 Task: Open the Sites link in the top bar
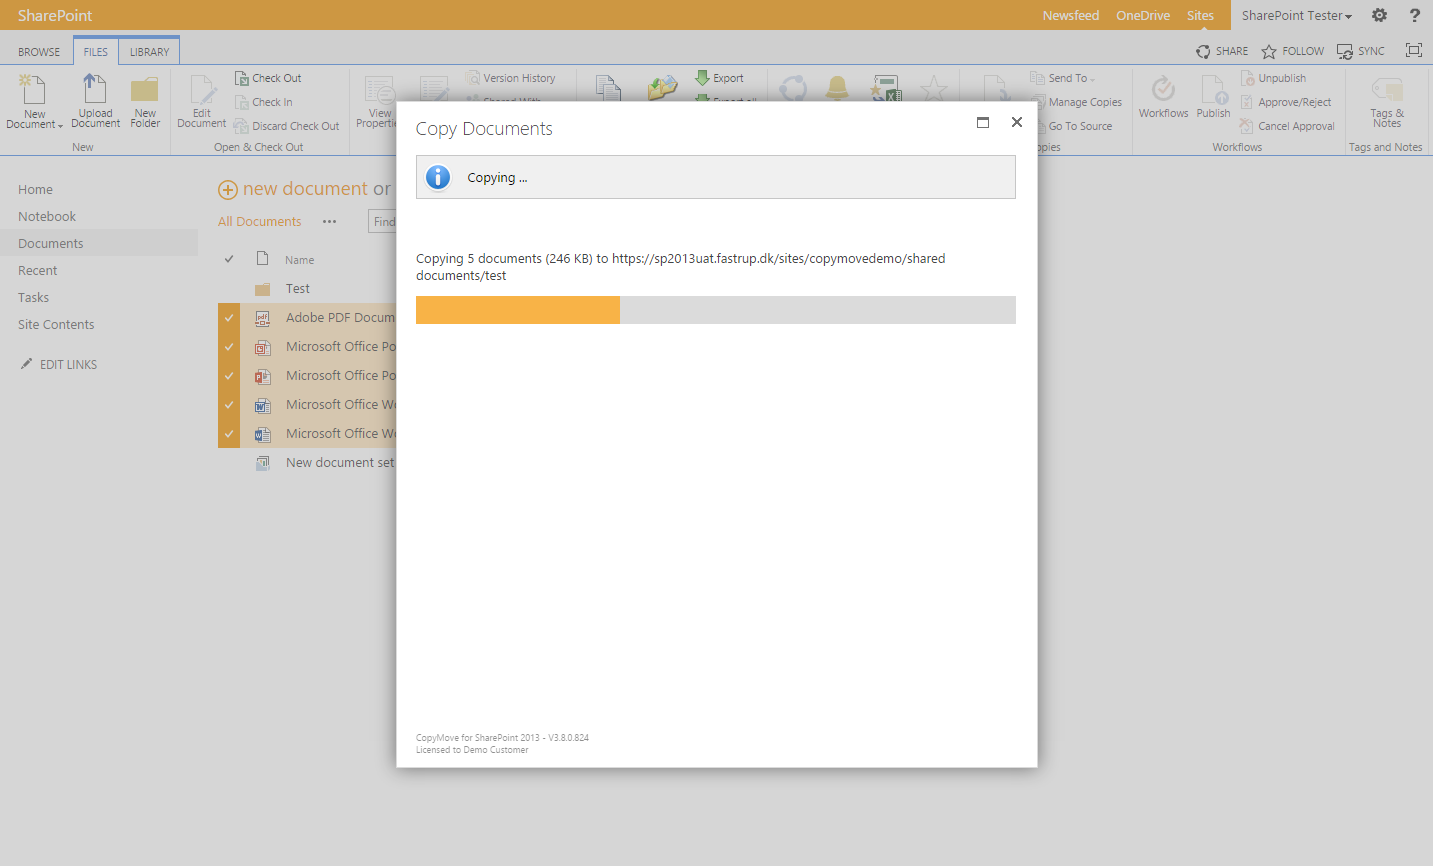[1200, 15]
